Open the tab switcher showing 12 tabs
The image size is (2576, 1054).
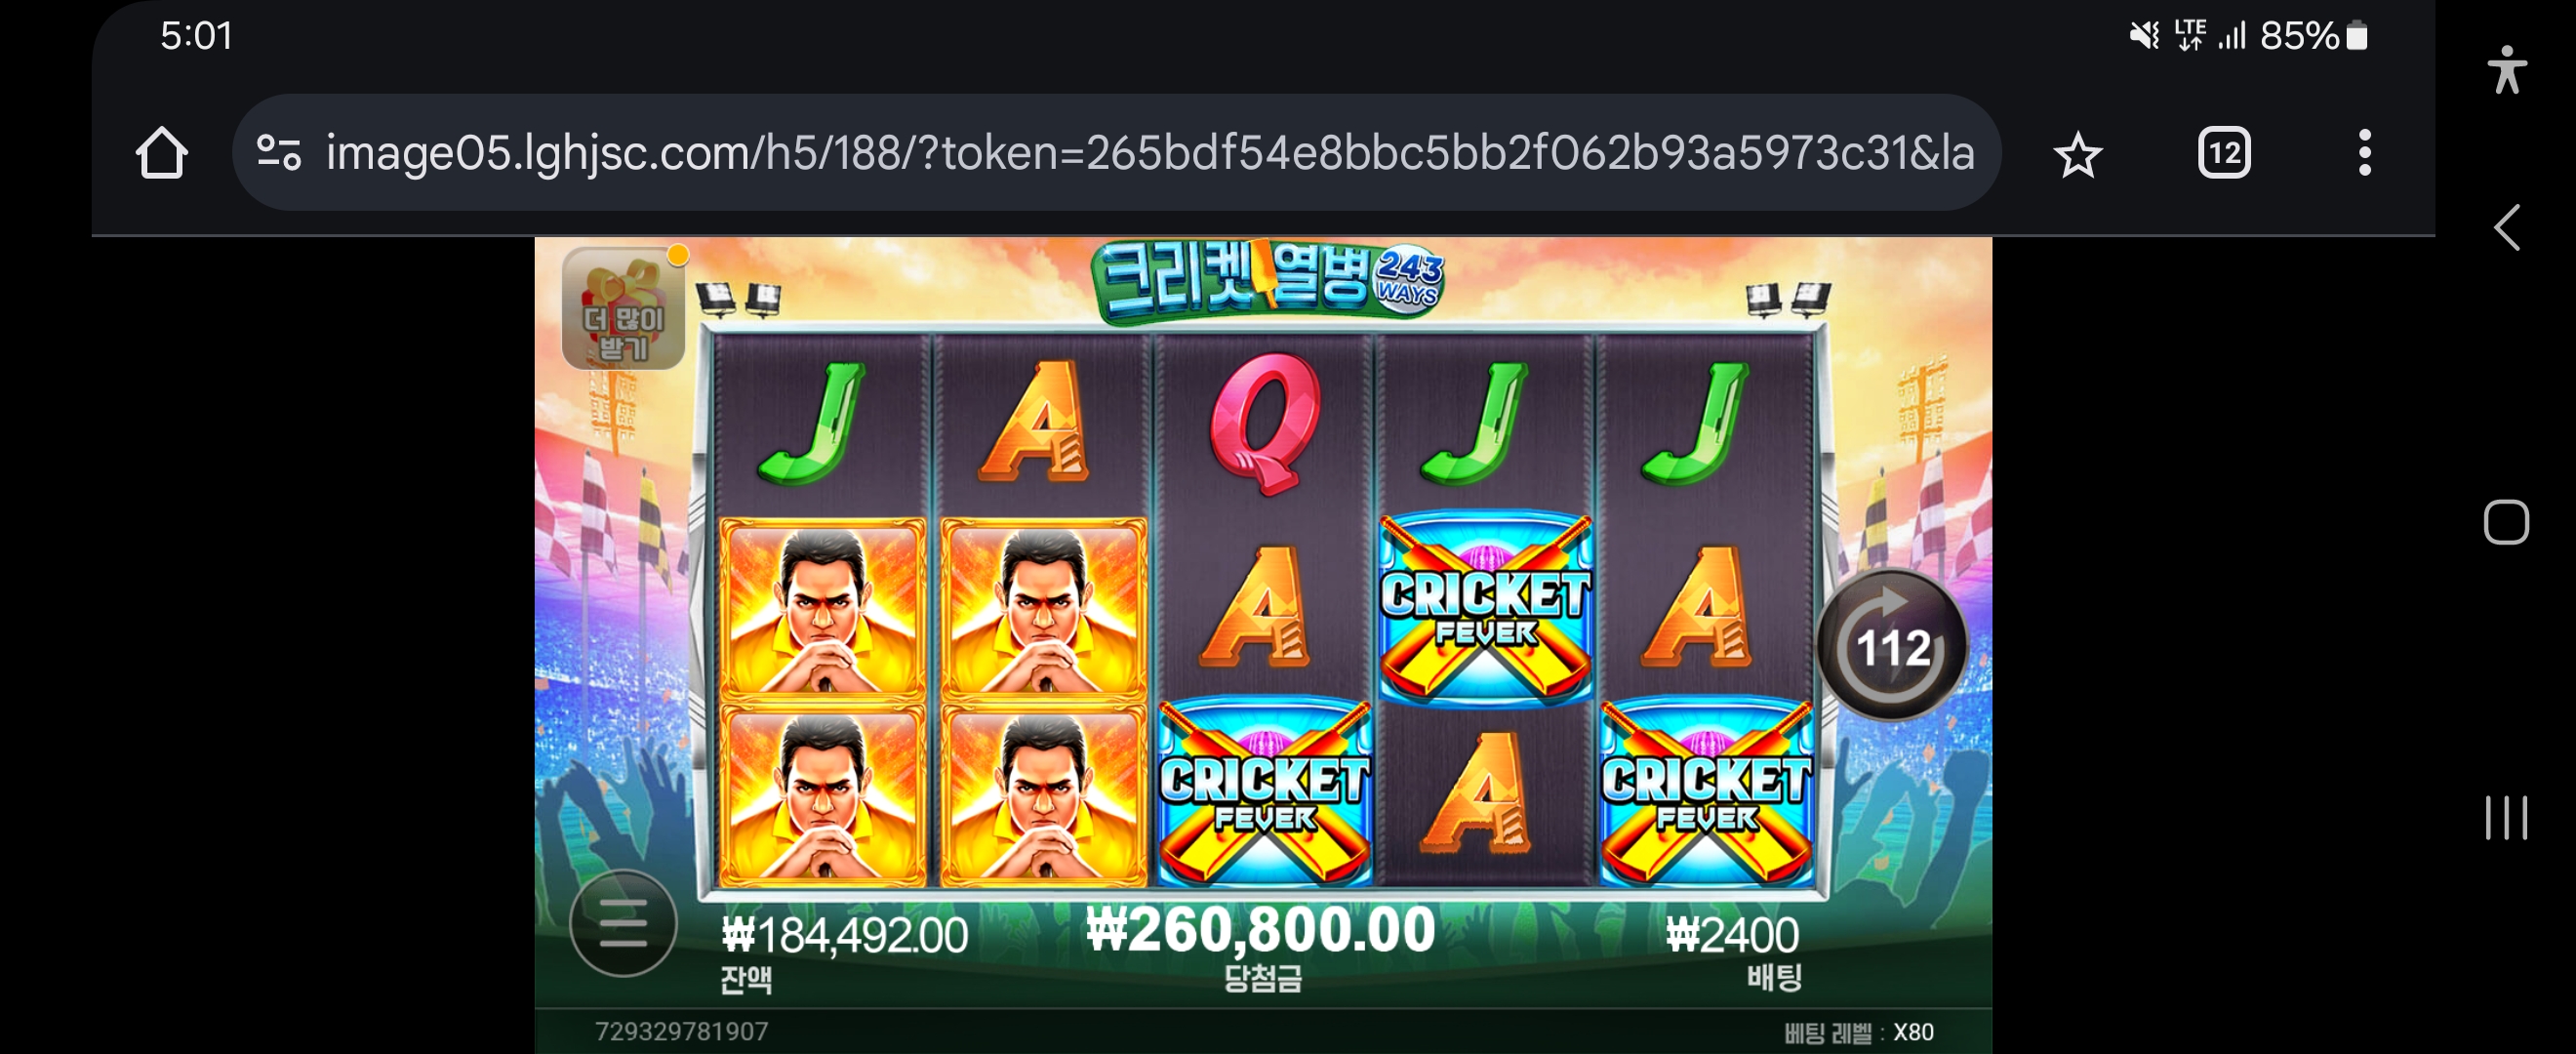click(x=2224, y=153)
